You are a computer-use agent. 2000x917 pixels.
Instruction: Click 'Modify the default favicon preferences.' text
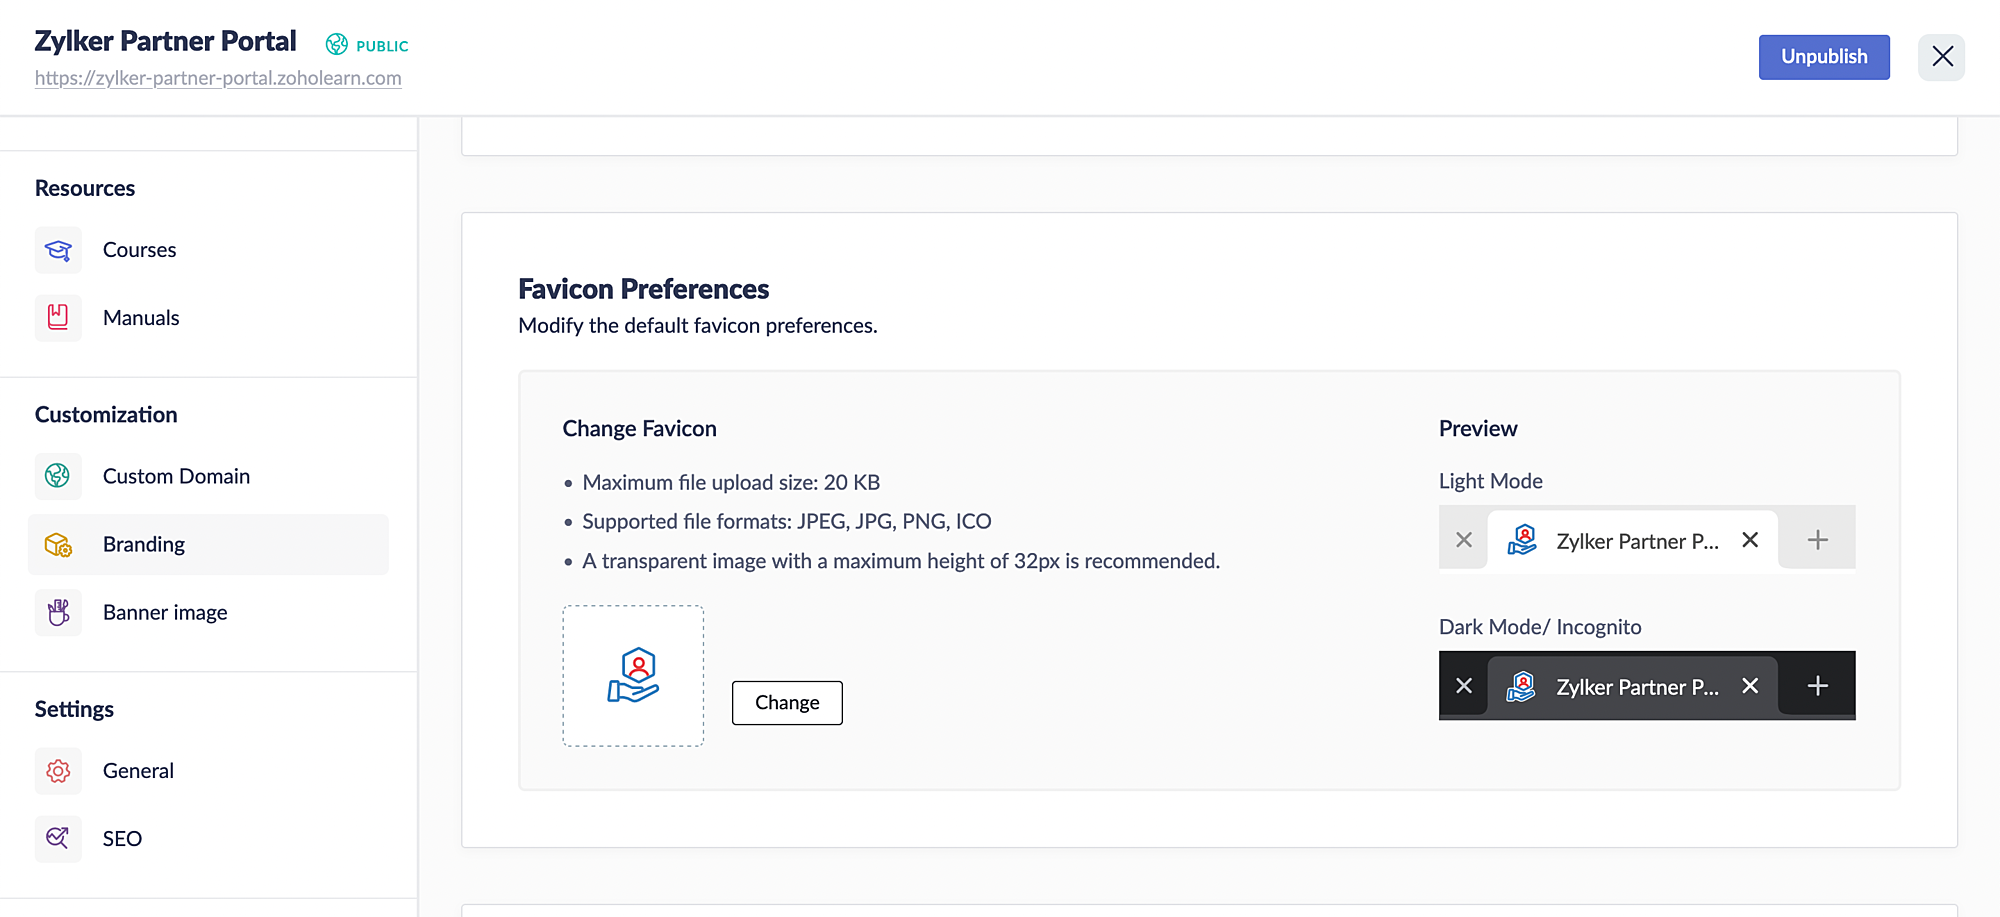tap(698, 326)
